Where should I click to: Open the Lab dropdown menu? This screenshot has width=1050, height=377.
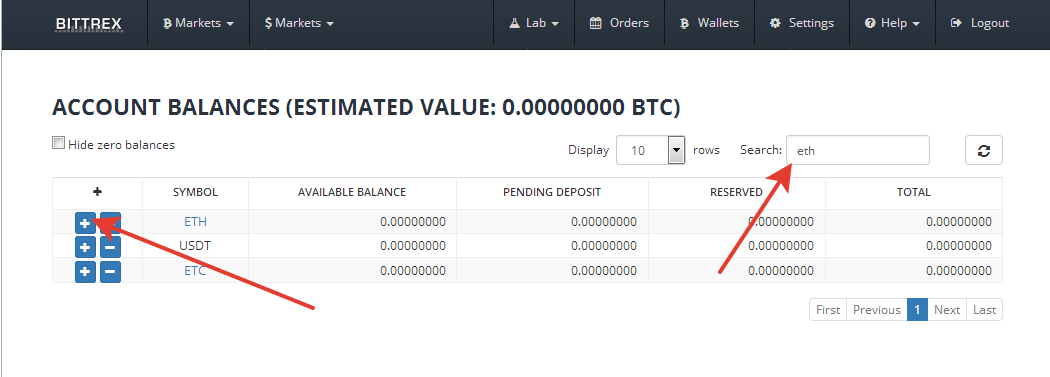(x=534, y=23)
